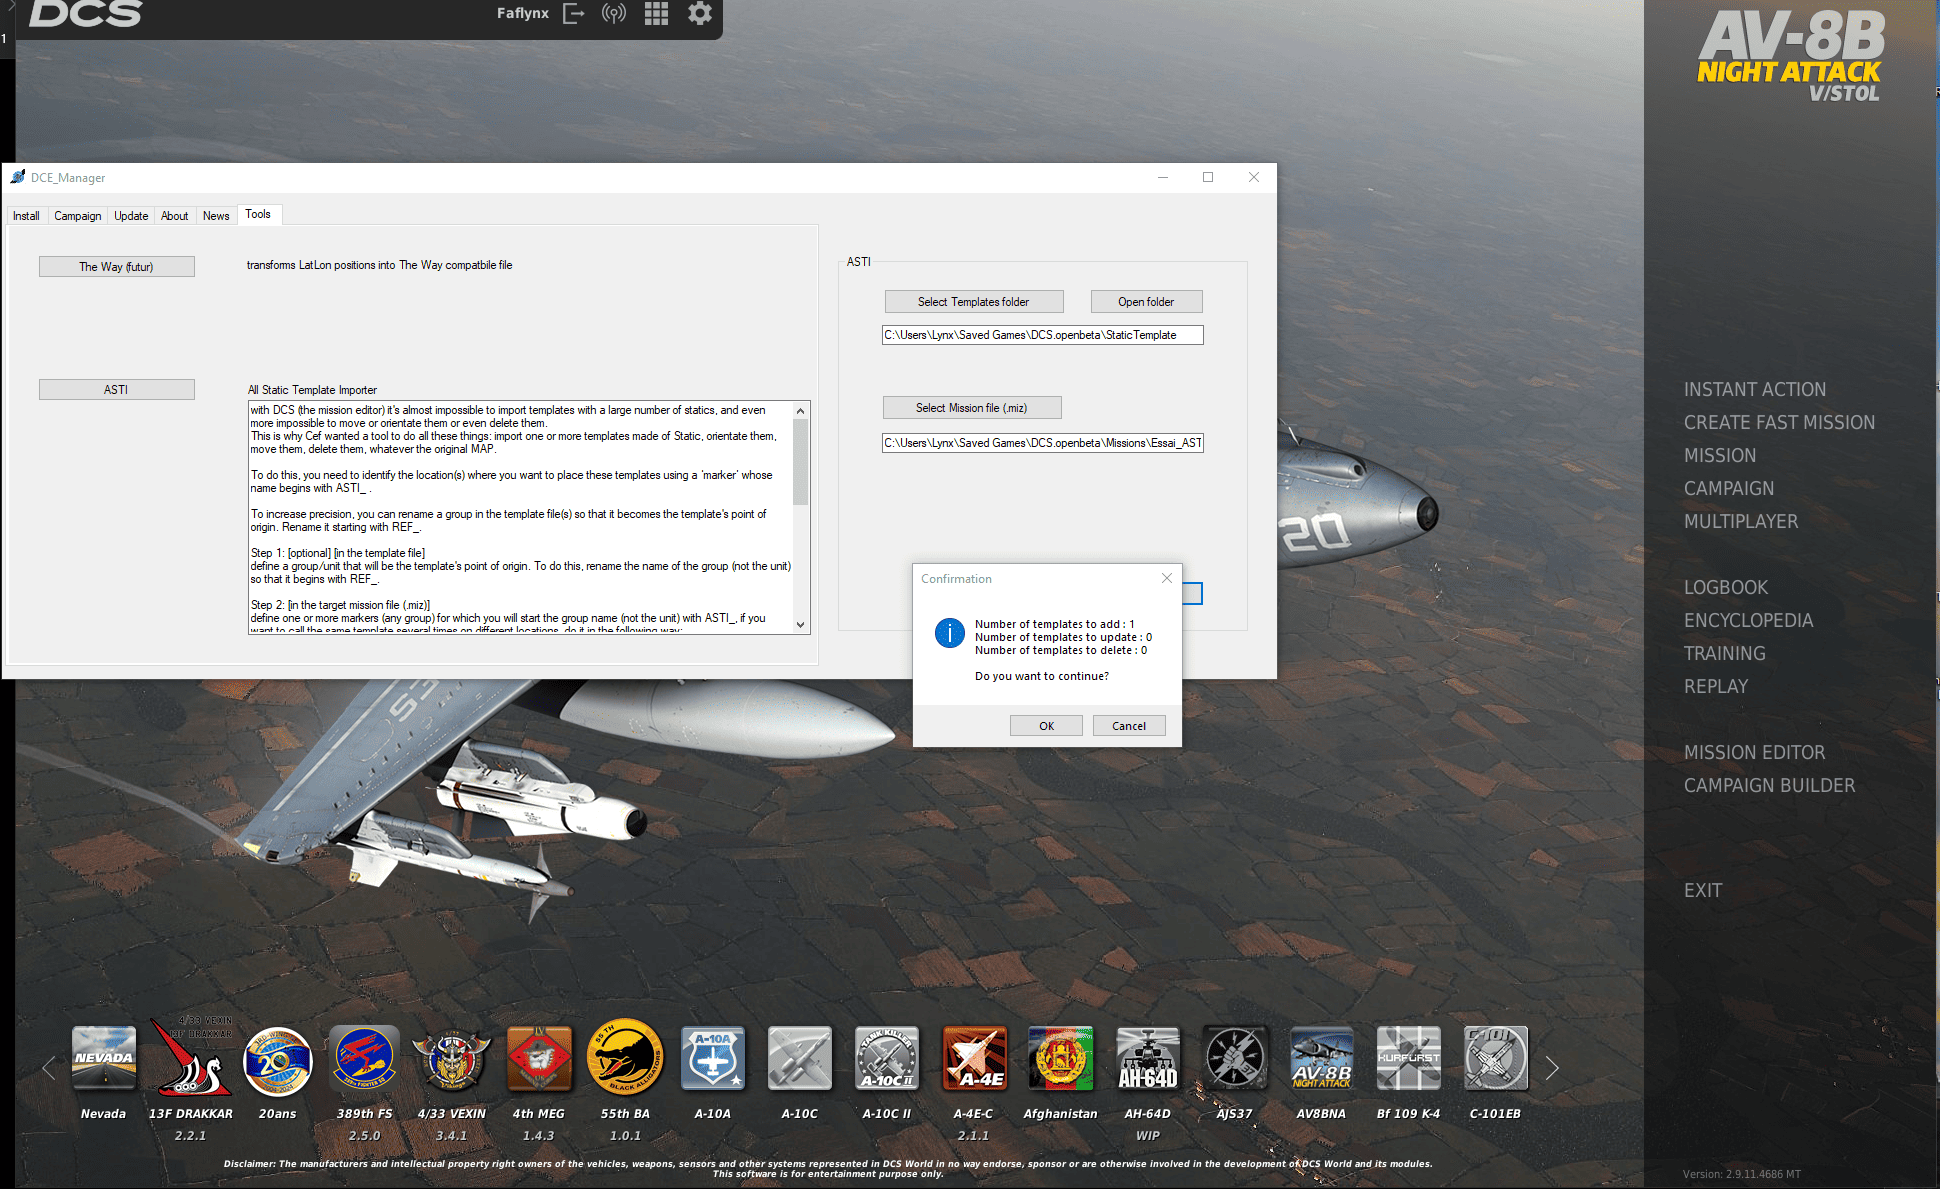Open TRAINING in DCS menu

1725,654
